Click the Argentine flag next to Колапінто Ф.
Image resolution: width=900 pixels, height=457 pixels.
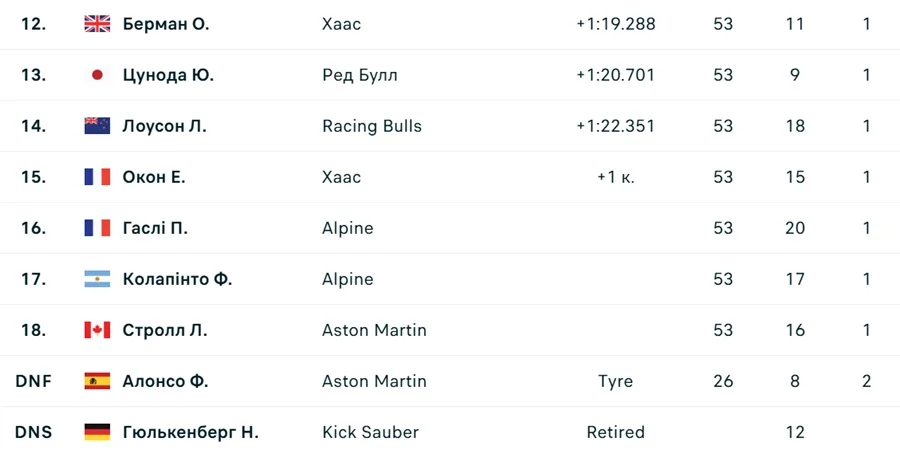pyautogui.click(x=97, y=279)
